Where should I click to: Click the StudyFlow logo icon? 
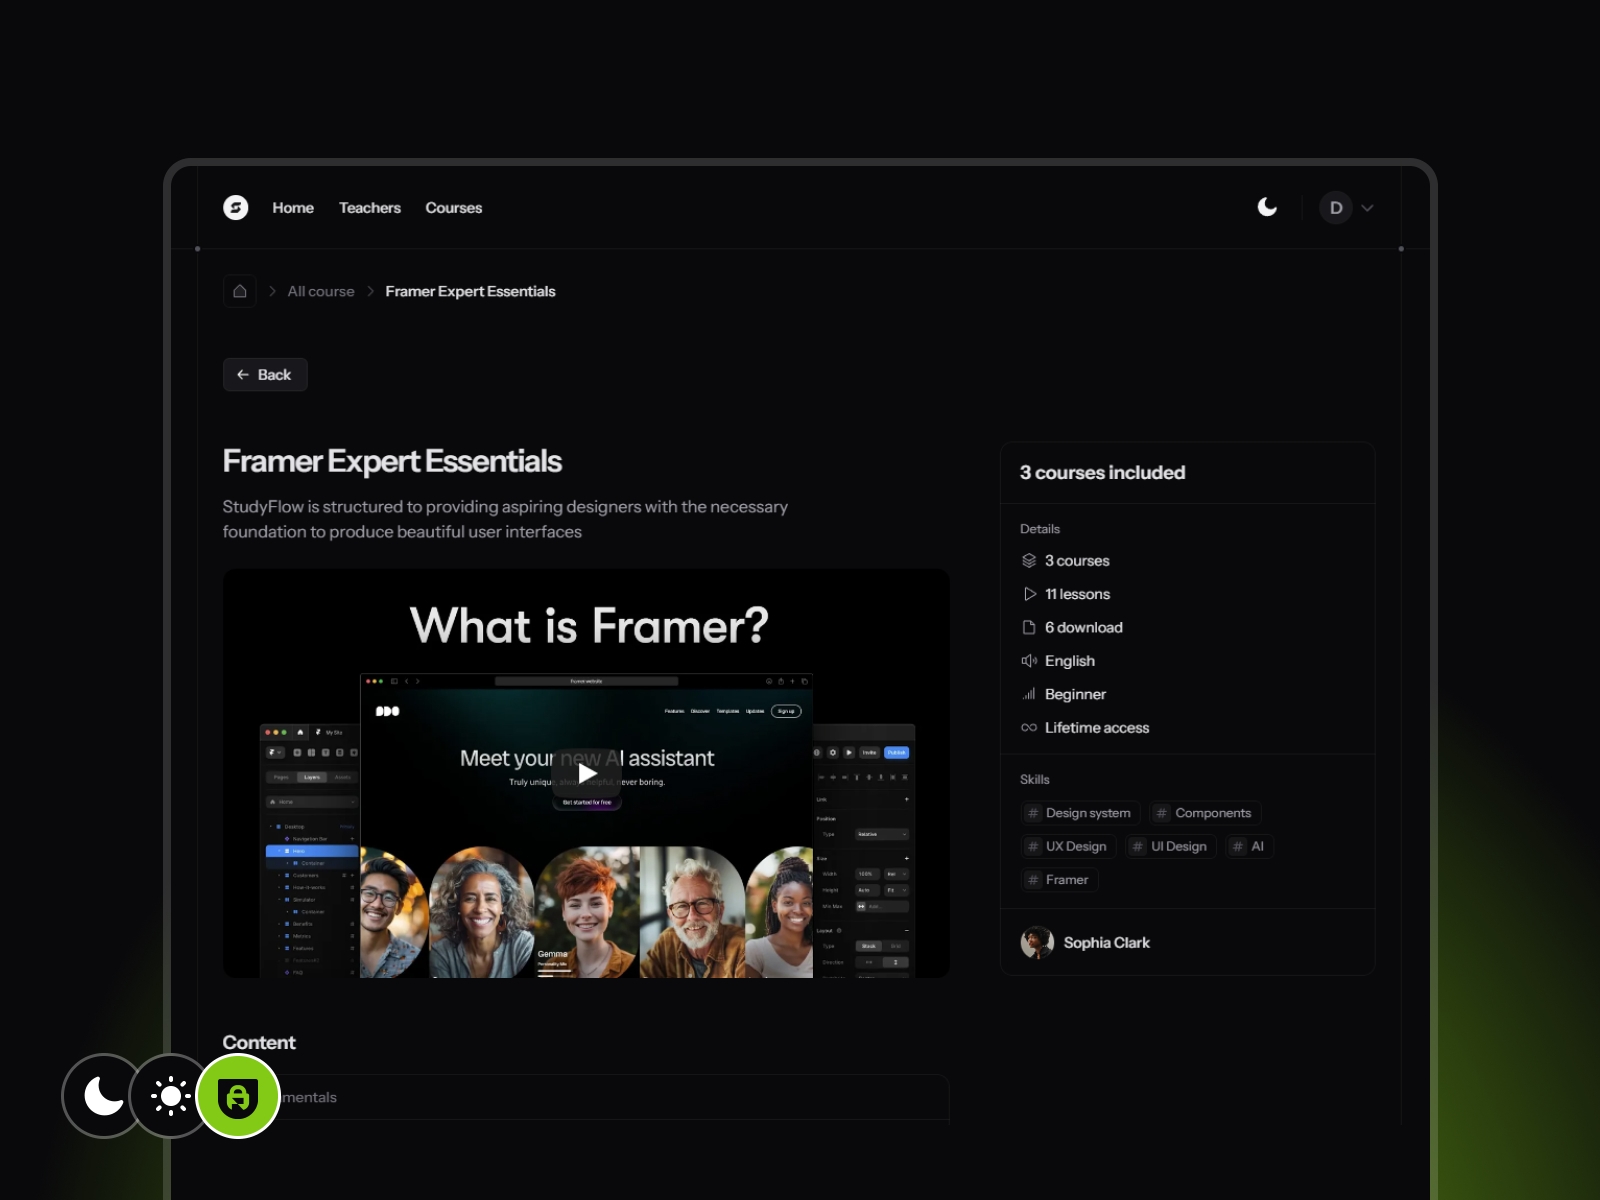(236, 208)
